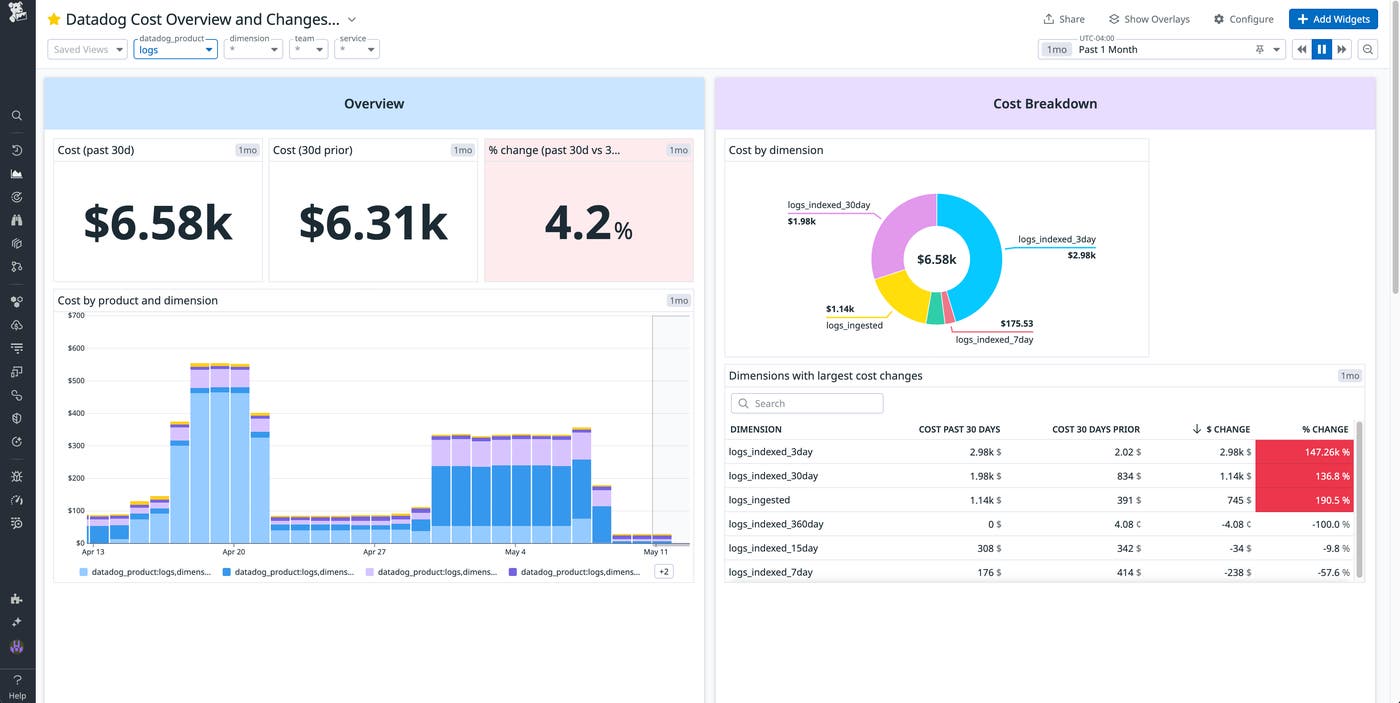Sort table by % CHANGE column header

[x=1324, y=429]
